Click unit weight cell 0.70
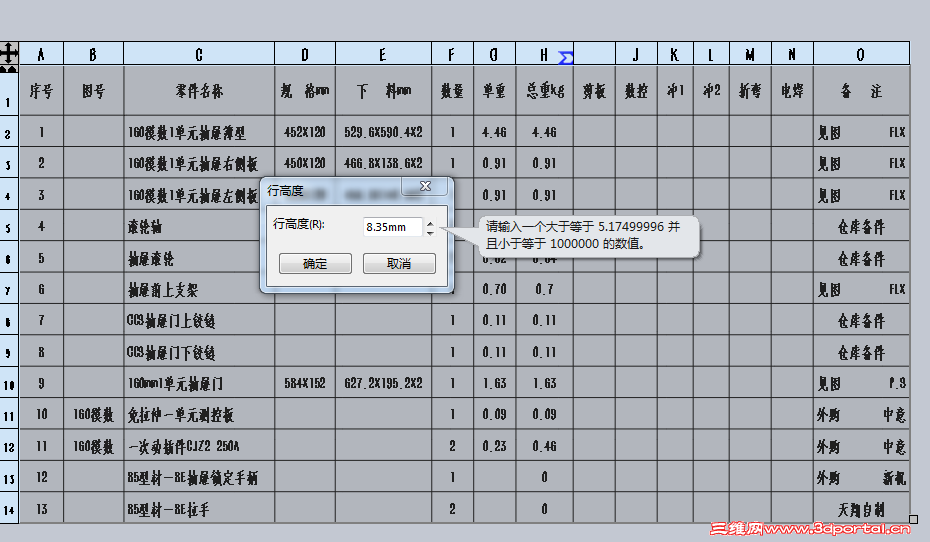930x542 pixels. (494, 289)
